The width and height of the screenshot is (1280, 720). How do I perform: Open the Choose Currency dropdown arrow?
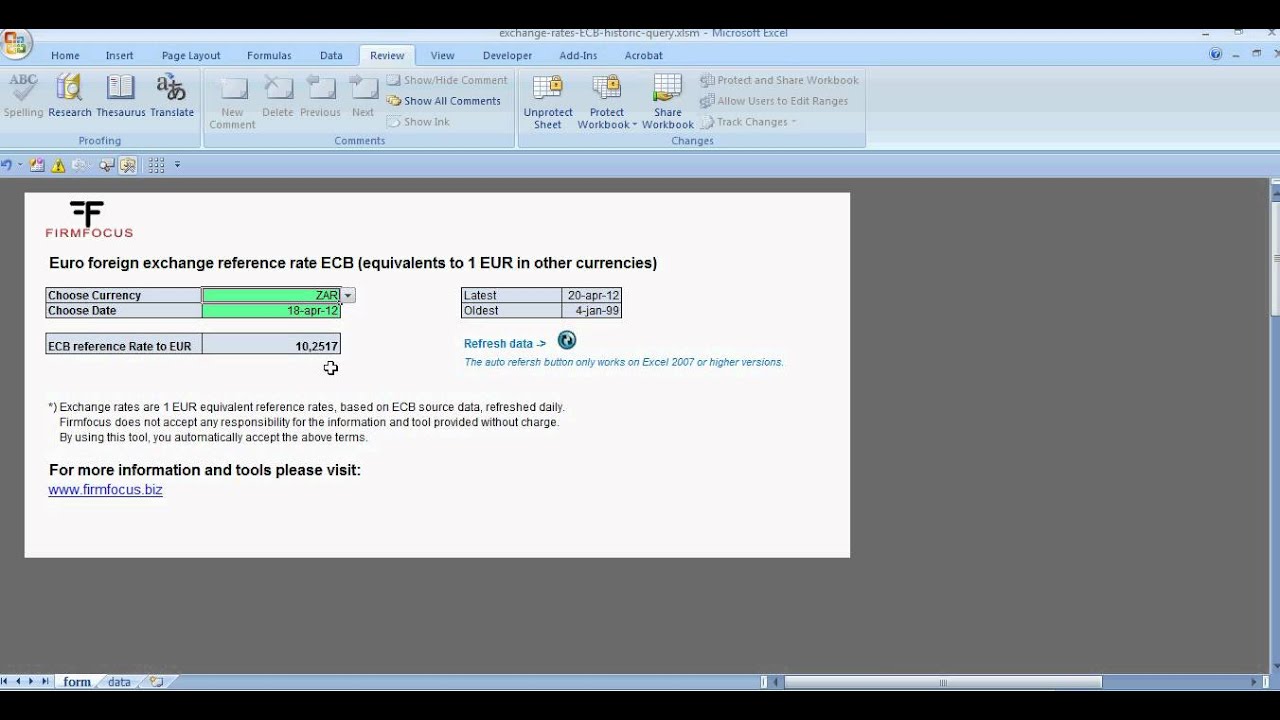348,295
